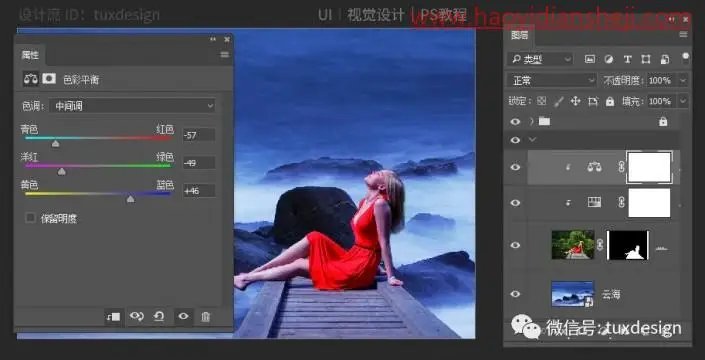
Task: Select the woman photo layer thumbnail
Action: click(573, 245)
